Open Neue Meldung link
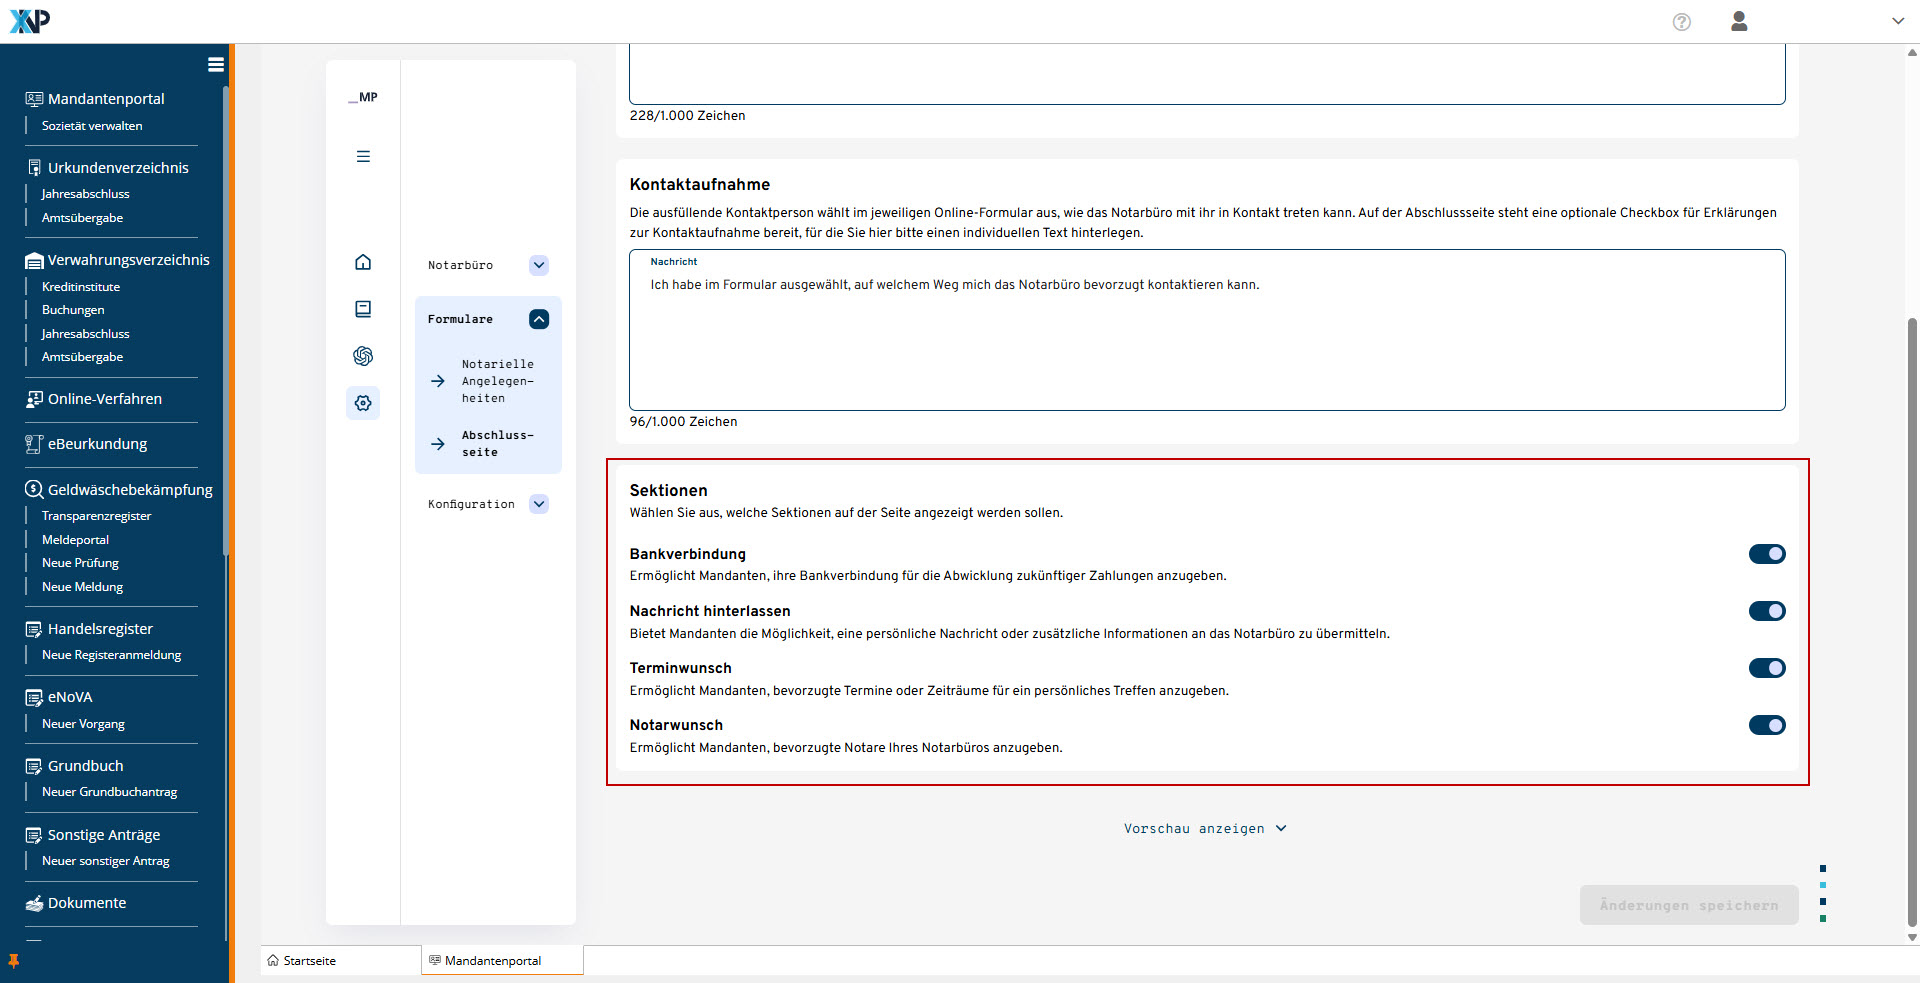1920x983 pixels. [83, 587]
